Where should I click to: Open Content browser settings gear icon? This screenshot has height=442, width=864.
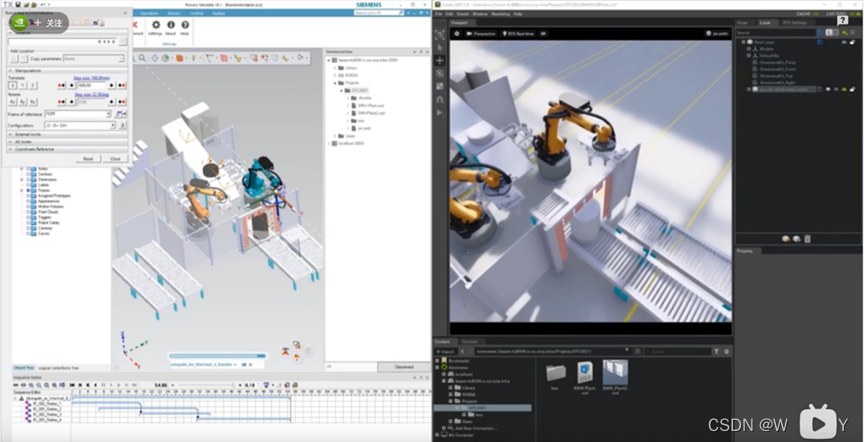click(726, 352)
